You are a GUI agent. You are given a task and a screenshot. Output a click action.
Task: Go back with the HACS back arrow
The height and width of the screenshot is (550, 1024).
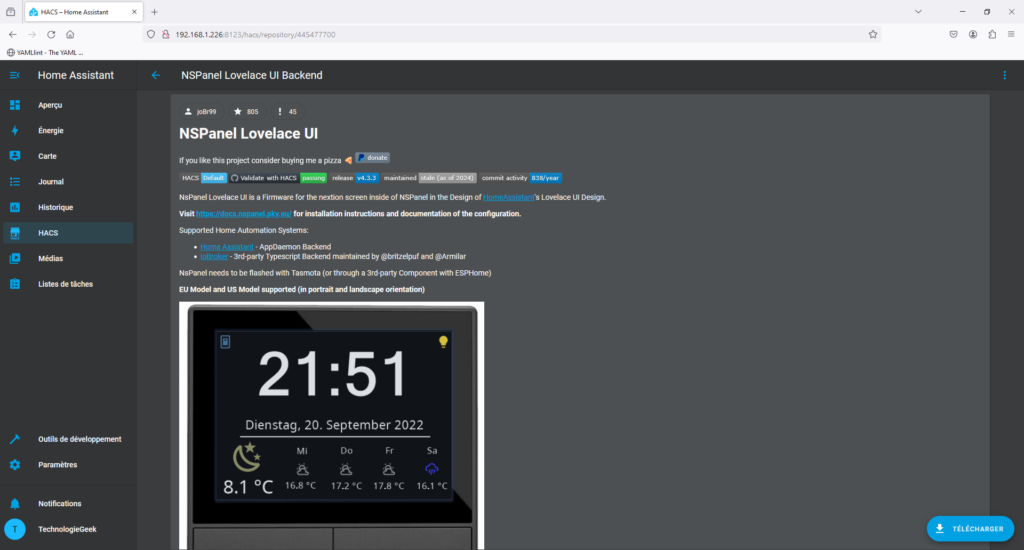(155, 75)
